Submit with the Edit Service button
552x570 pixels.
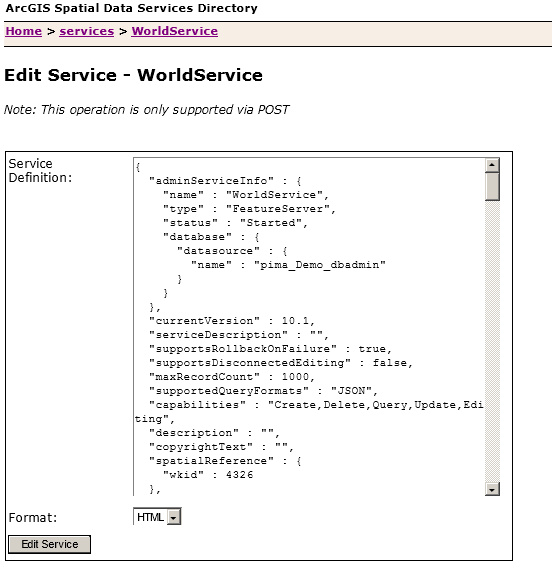click(x=49, y=544)
